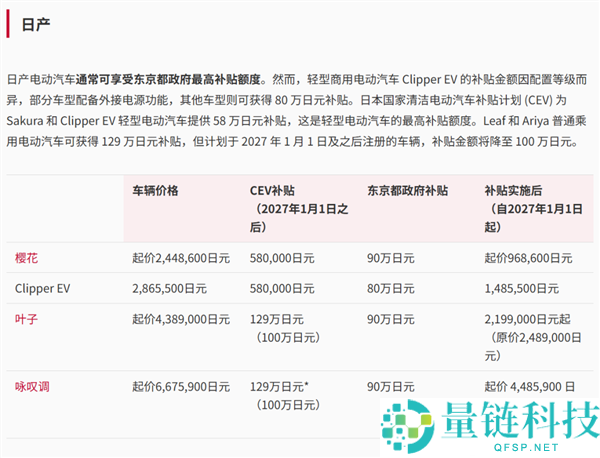Select the Clipper EV row label

[x=42, y=288]
